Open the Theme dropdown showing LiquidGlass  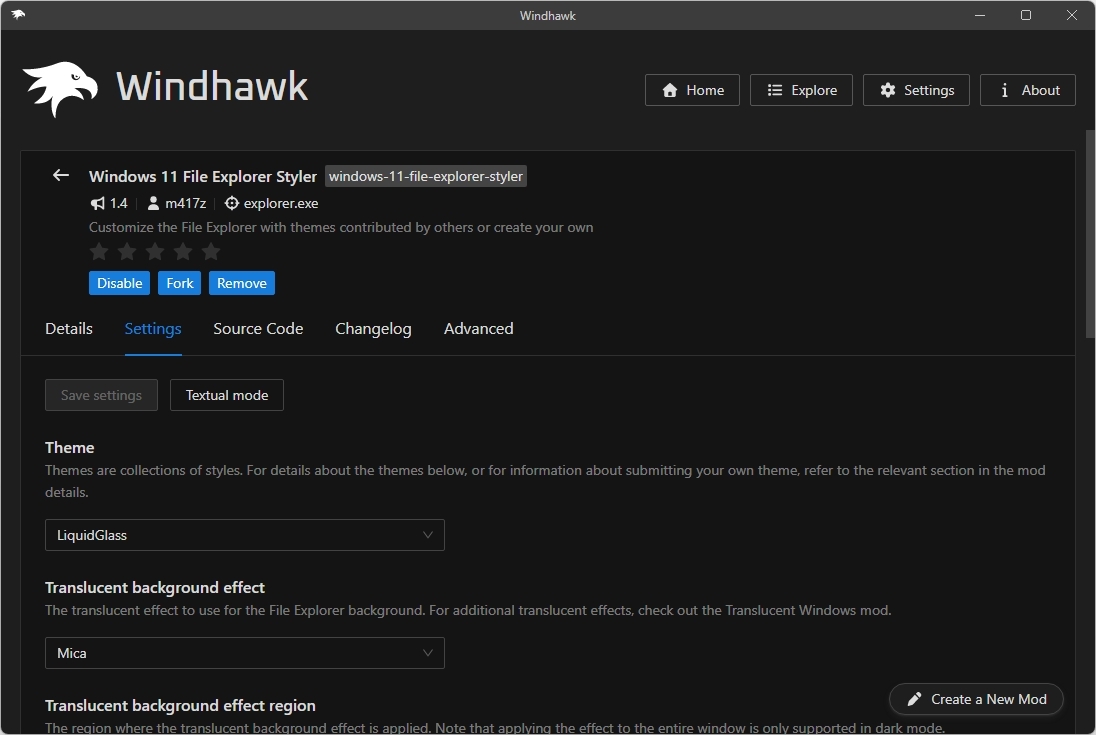click(x=244, y=535)
